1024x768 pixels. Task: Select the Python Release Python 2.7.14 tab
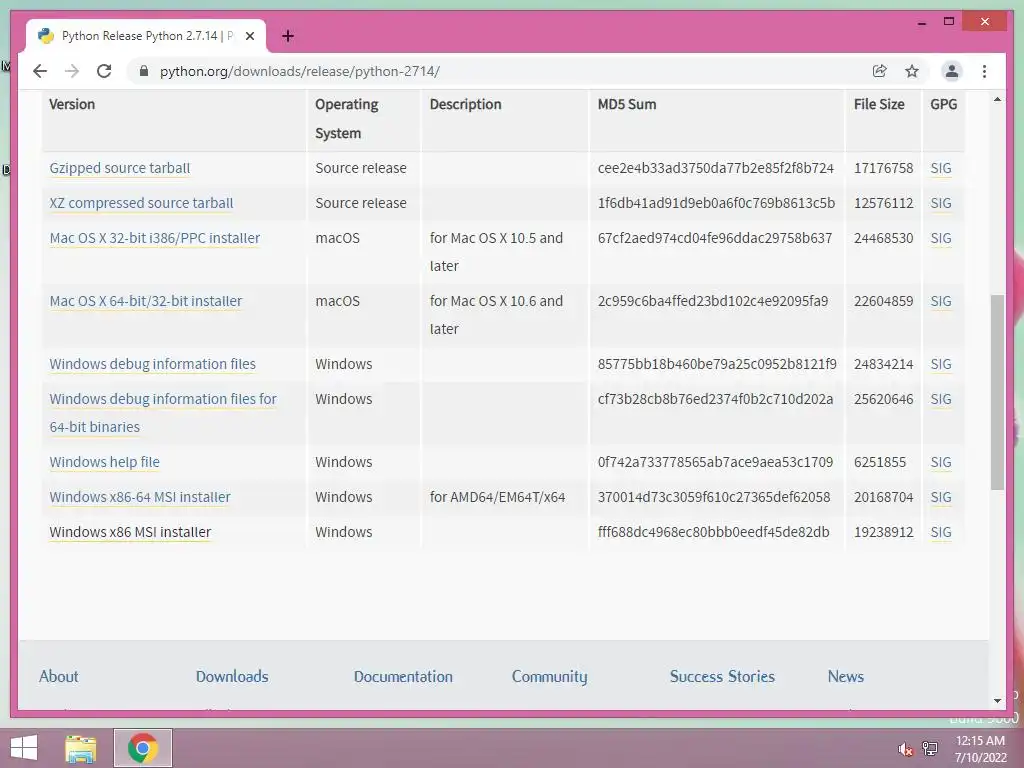pos(146,36)
